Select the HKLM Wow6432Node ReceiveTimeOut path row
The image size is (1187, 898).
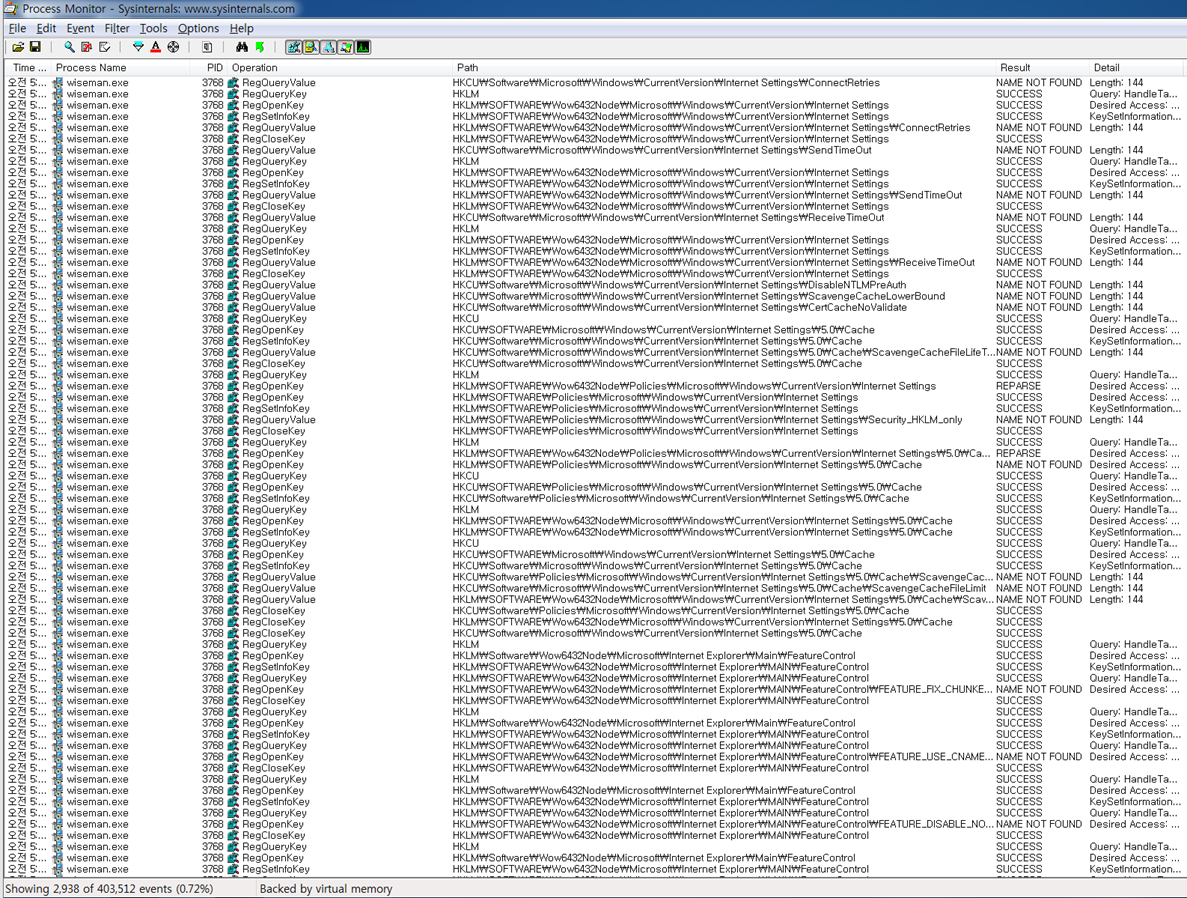[714, 262]
